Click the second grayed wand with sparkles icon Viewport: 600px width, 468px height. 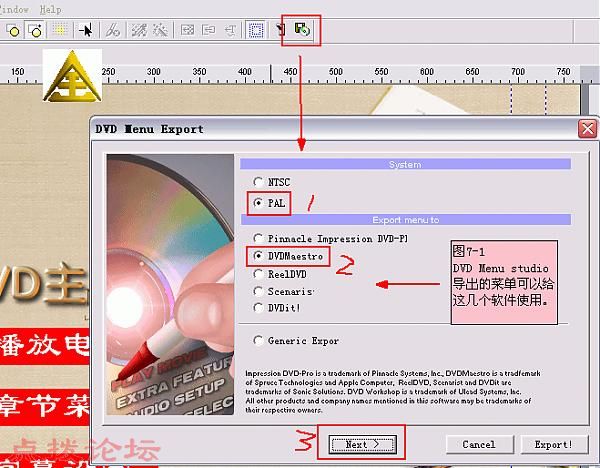pyautogui.click(x=160, y=30)
